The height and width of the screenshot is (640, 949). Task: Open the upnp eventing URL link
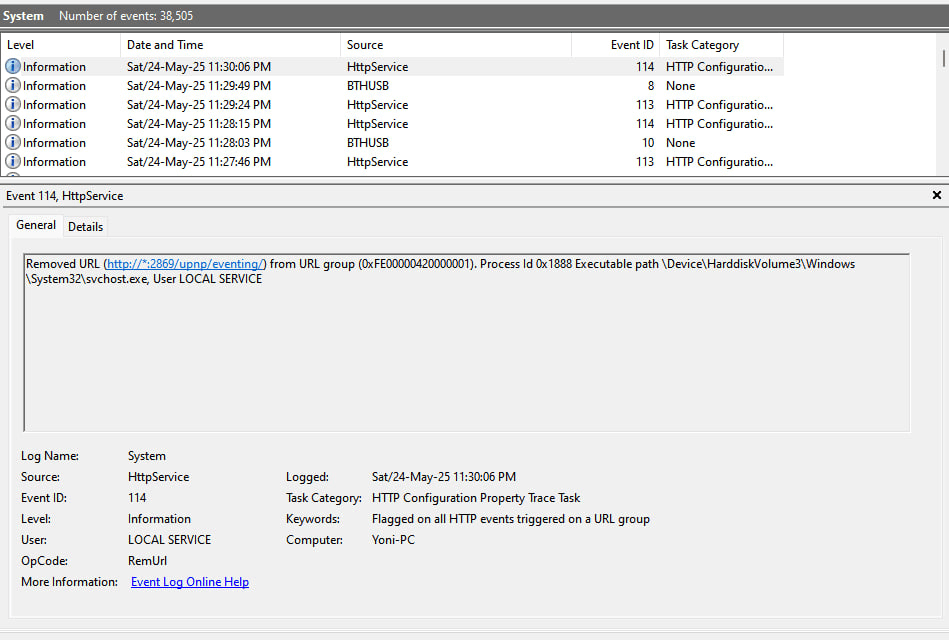point(185,264)
